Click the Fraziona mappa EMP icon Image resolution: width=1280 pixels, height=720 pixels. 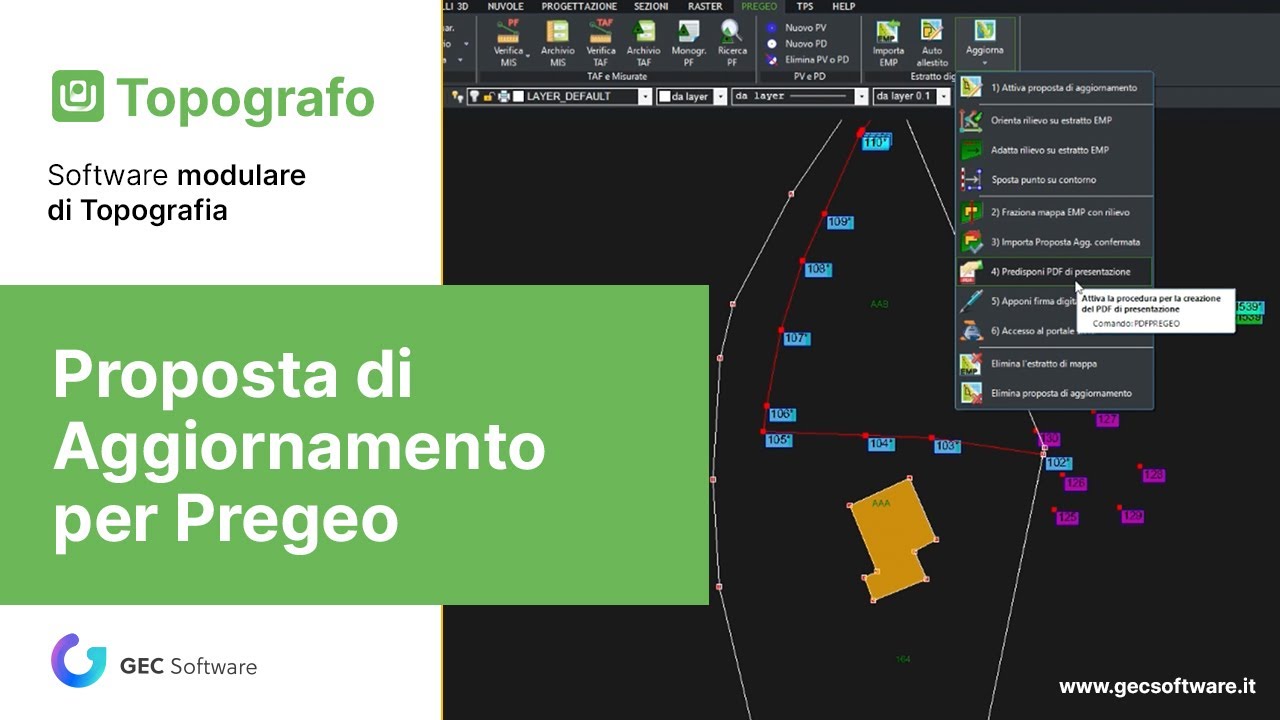click(971, 212)
